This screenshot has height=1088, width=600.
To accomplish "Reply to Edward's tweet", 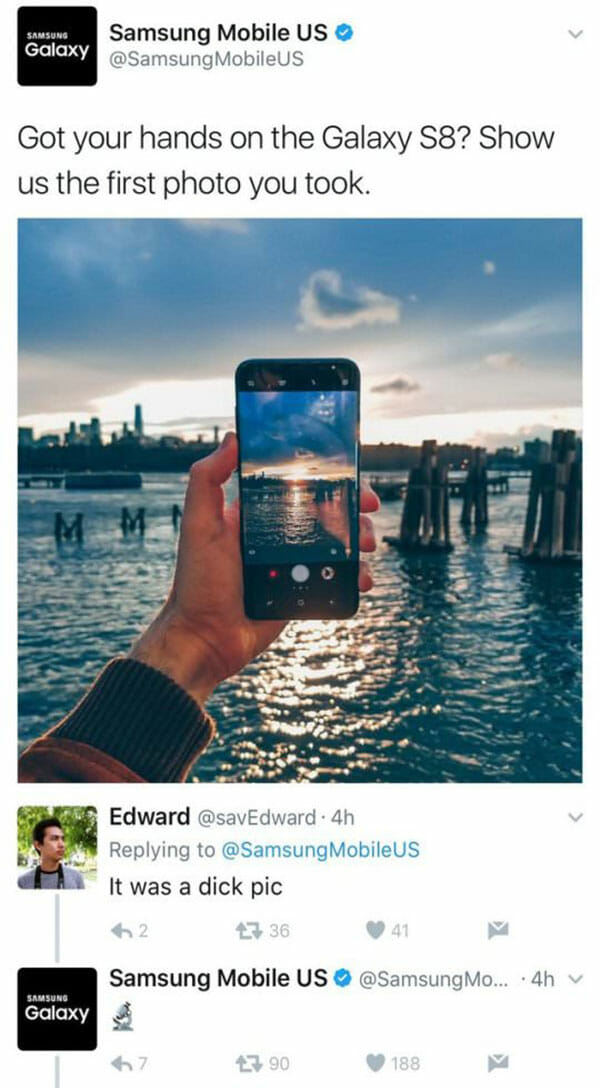I will point(121,930).
